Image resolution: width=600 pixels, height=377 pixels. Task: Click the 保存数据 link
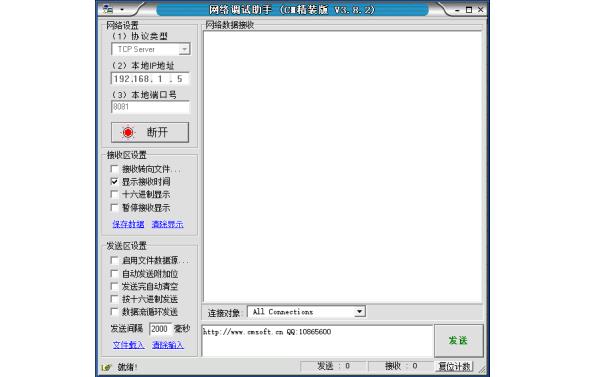tap(129, 224)
